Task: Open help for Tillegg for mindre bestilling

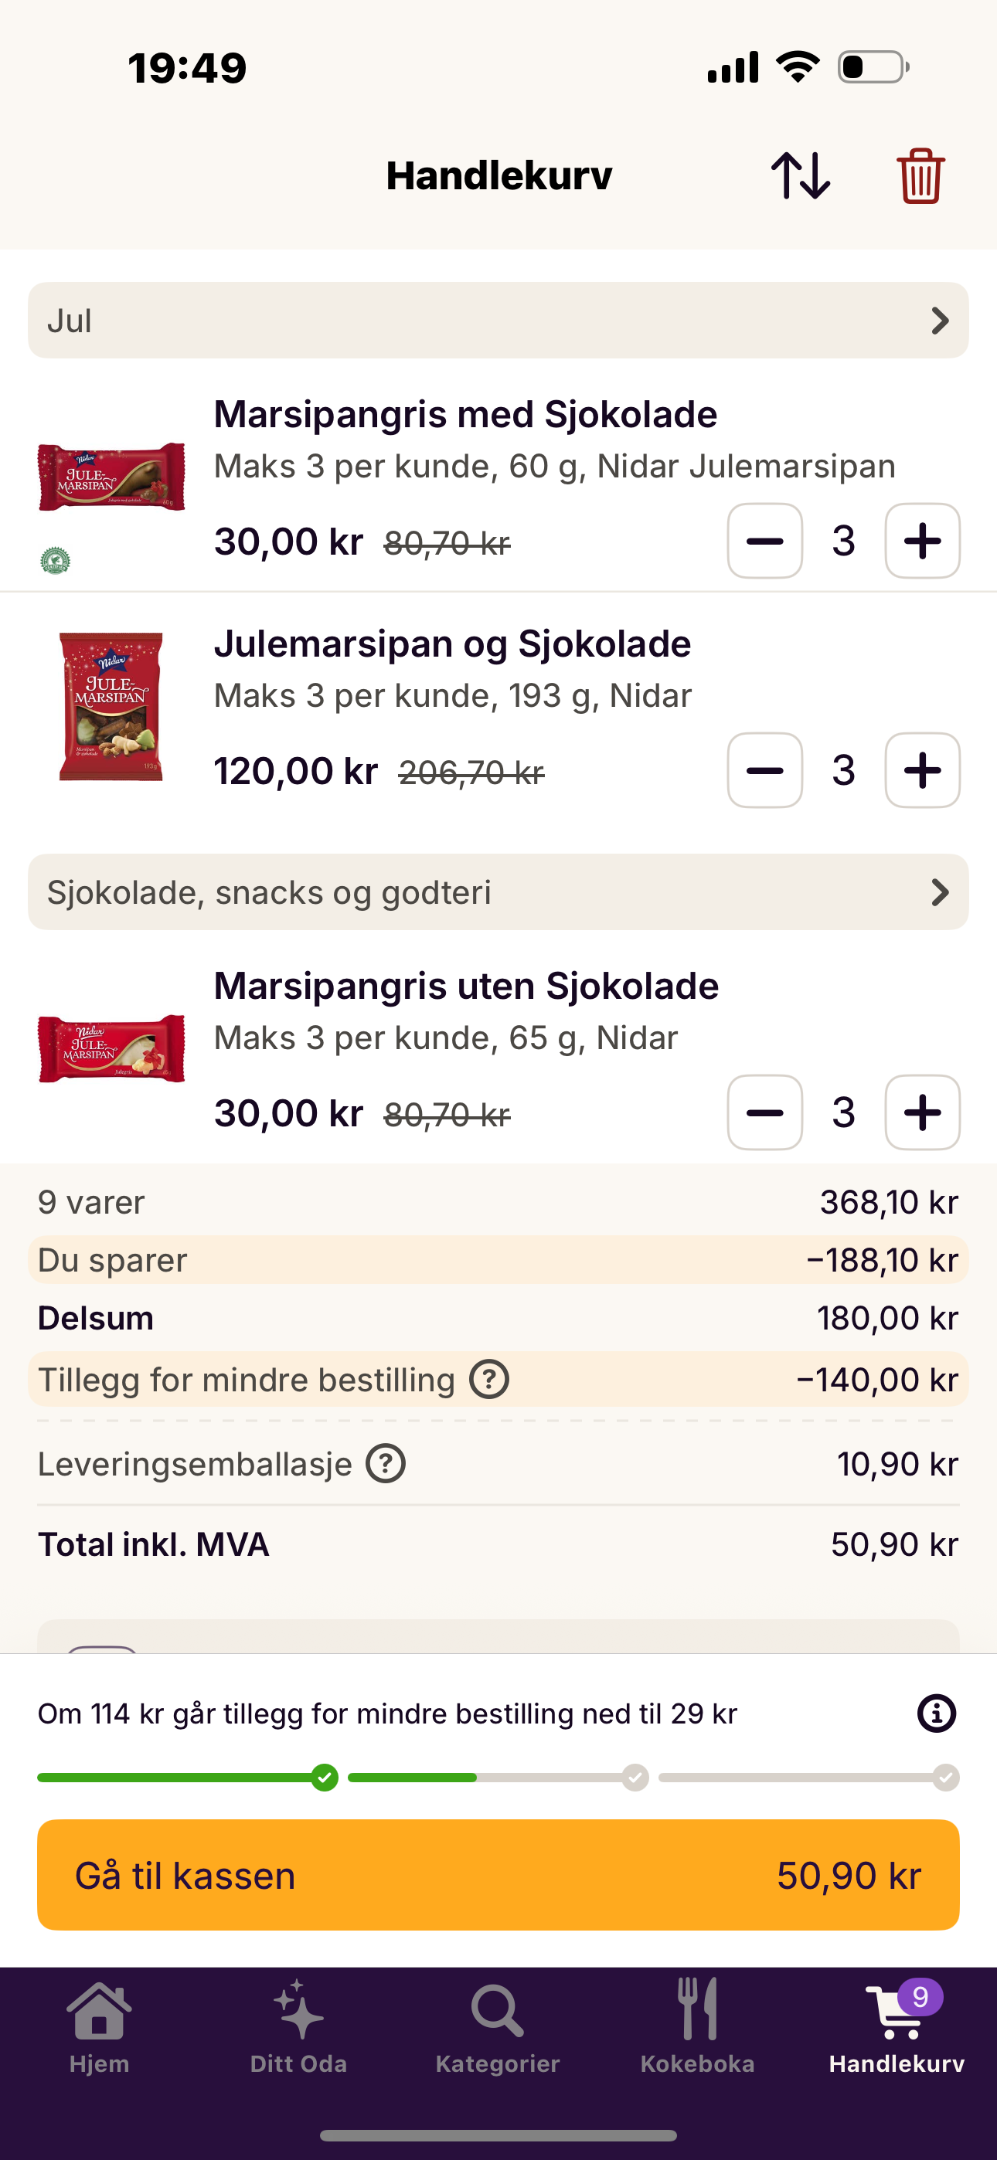Action: (490, 1380)
